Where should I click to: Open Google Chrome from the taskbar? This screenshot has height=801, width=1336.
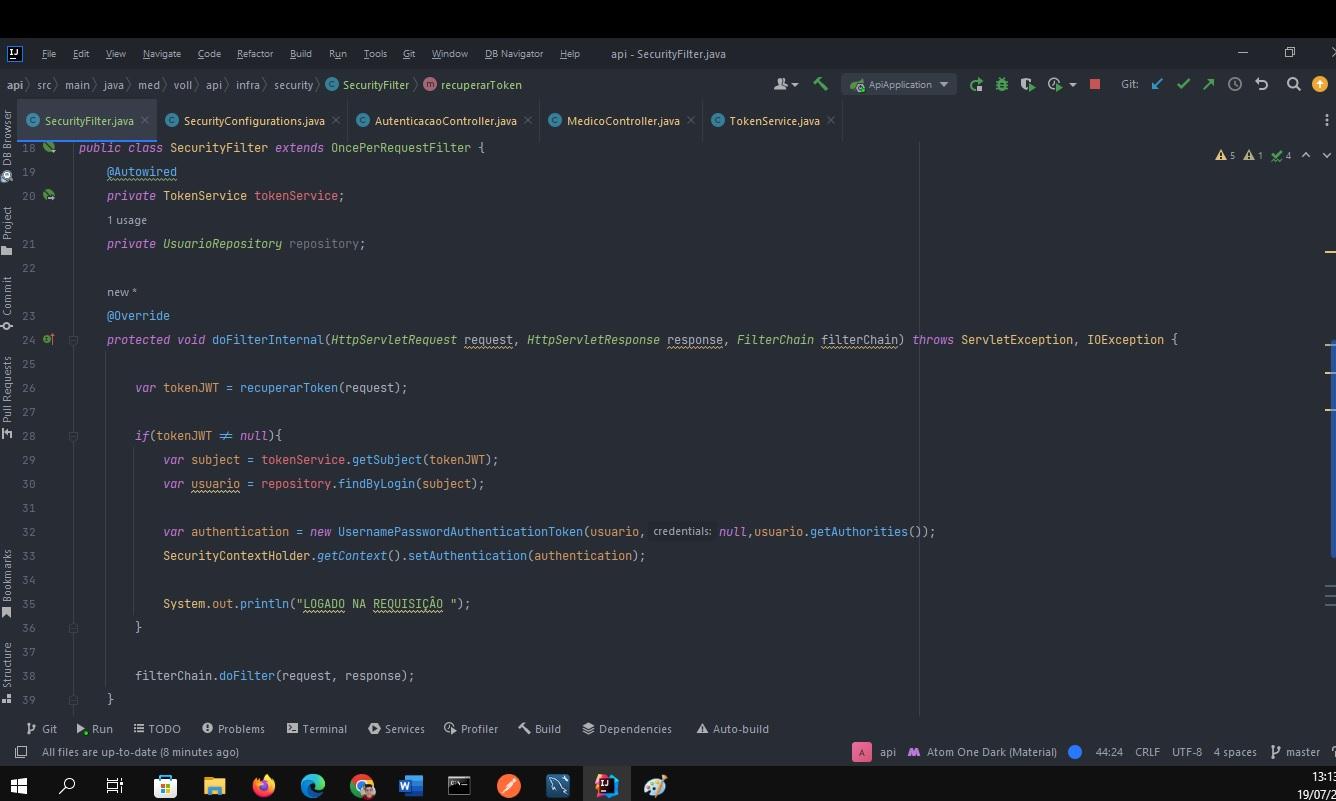pos(362,786)
